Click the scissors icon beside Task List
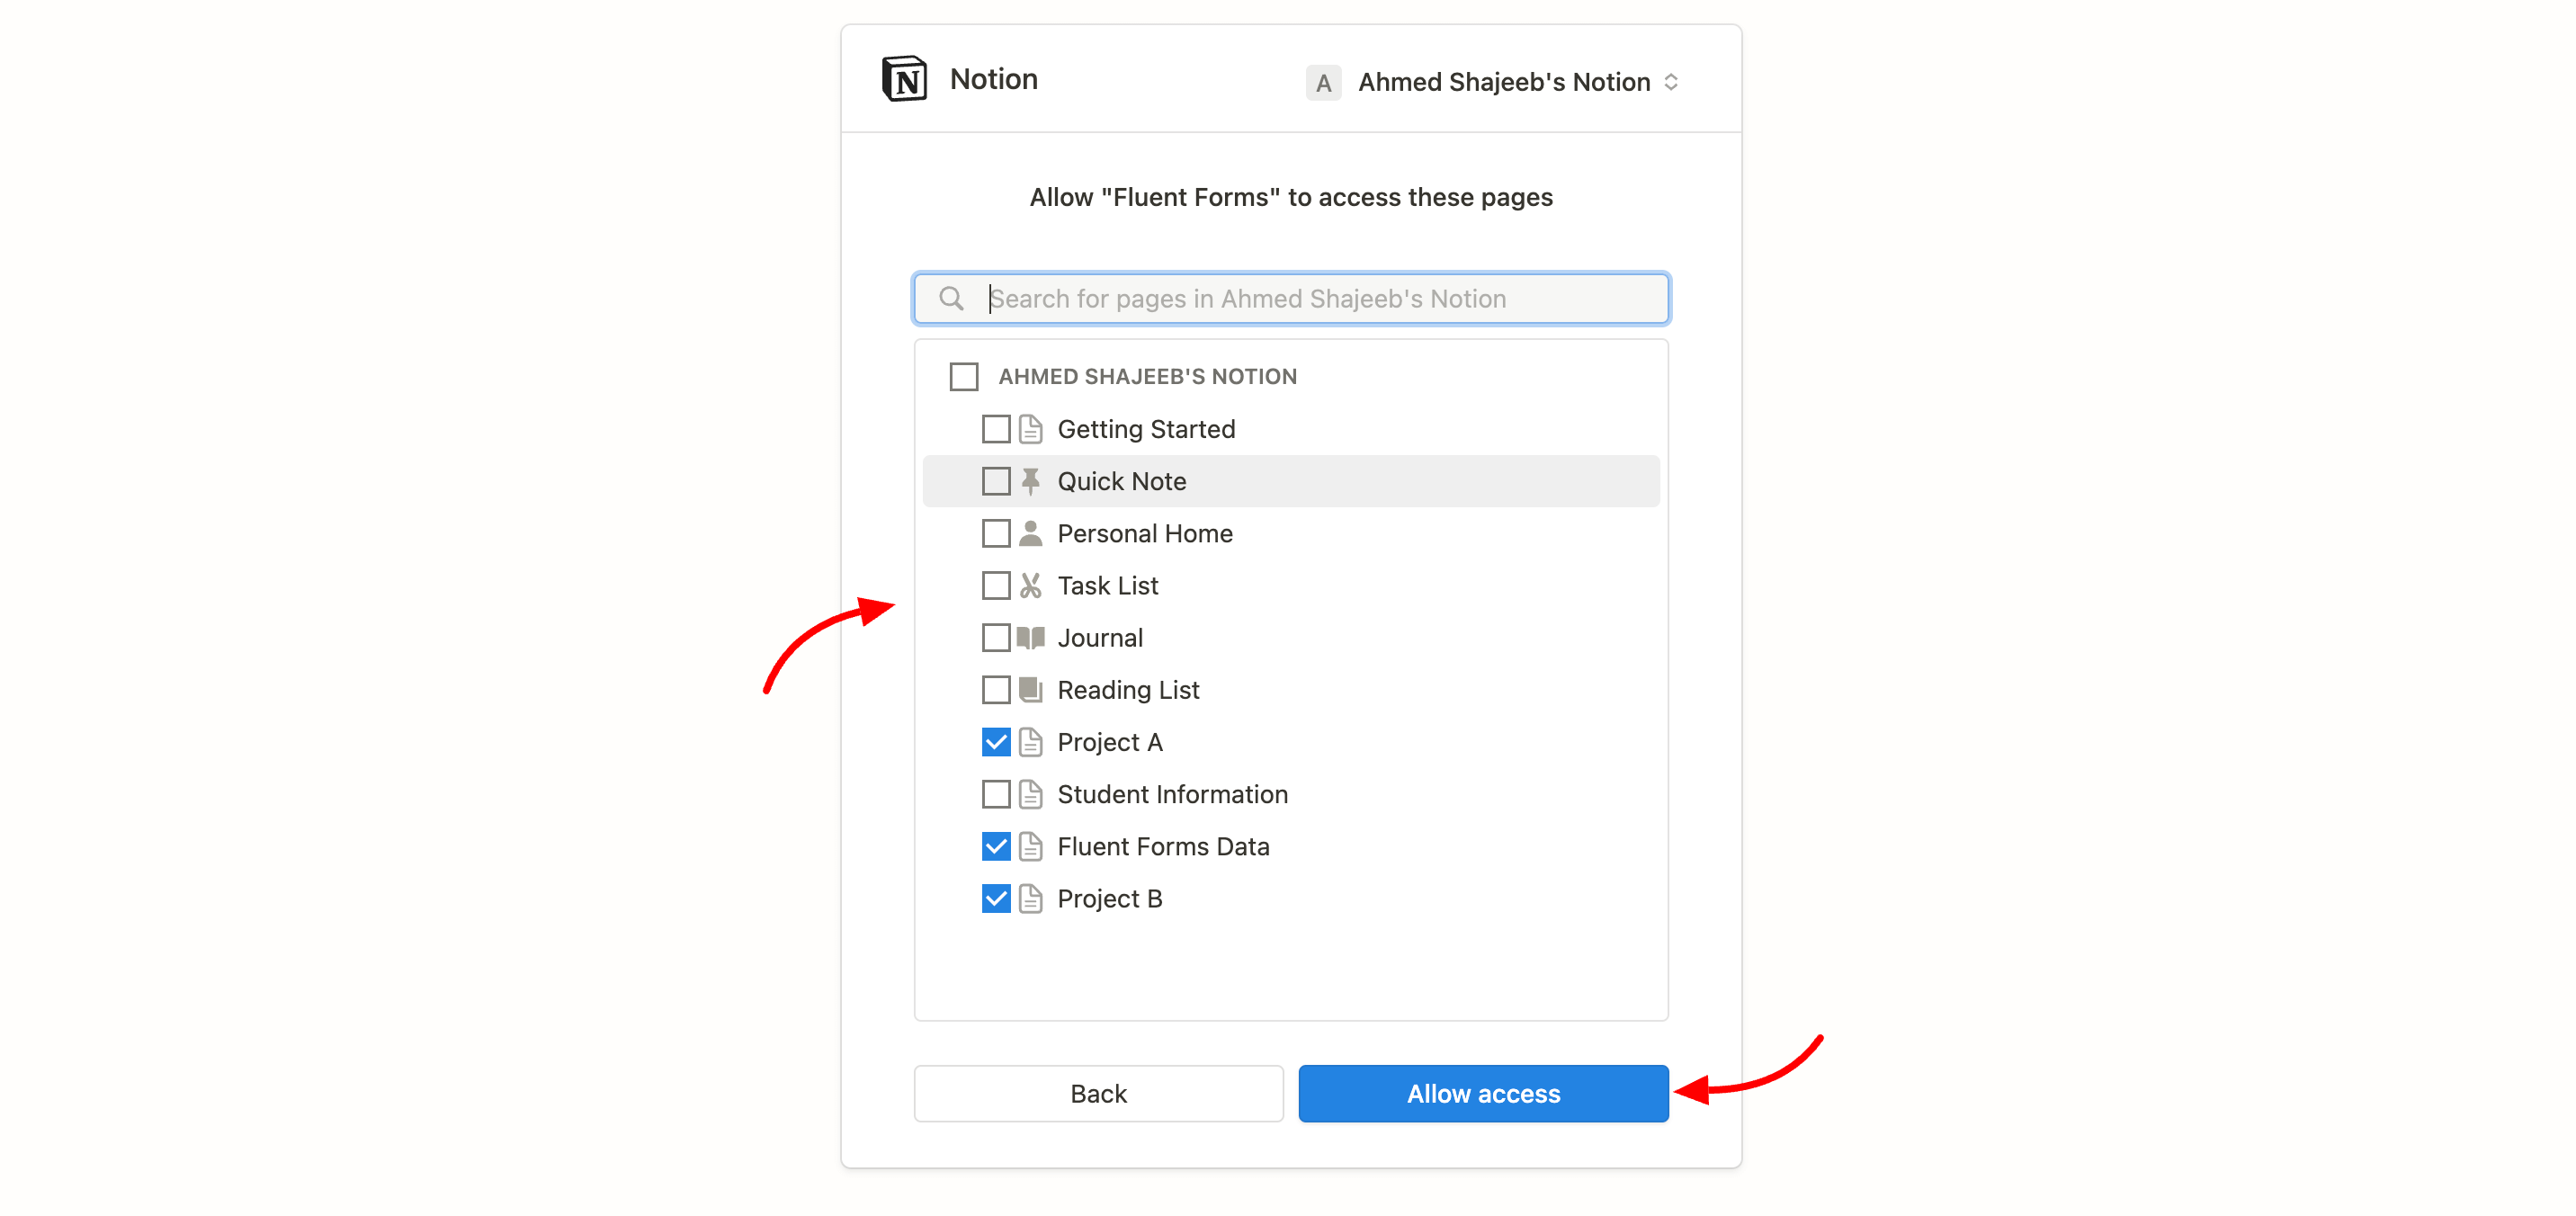The image size is (2576, 1216). tap(1030, 585)
